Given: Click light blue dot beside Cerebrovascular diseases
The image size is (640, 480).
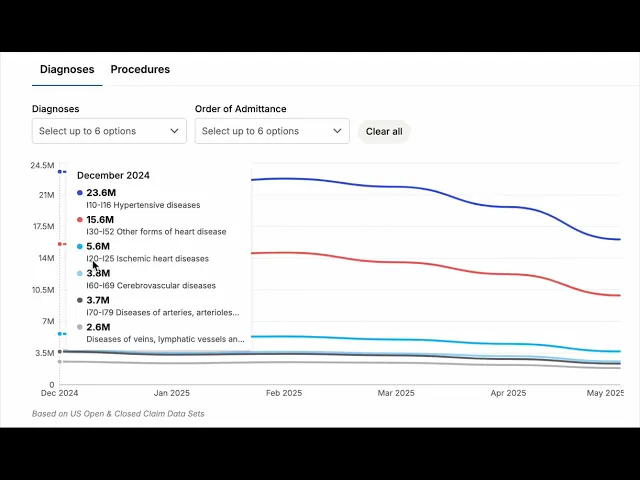Looking at the screenshot, I should coord(80,273).
